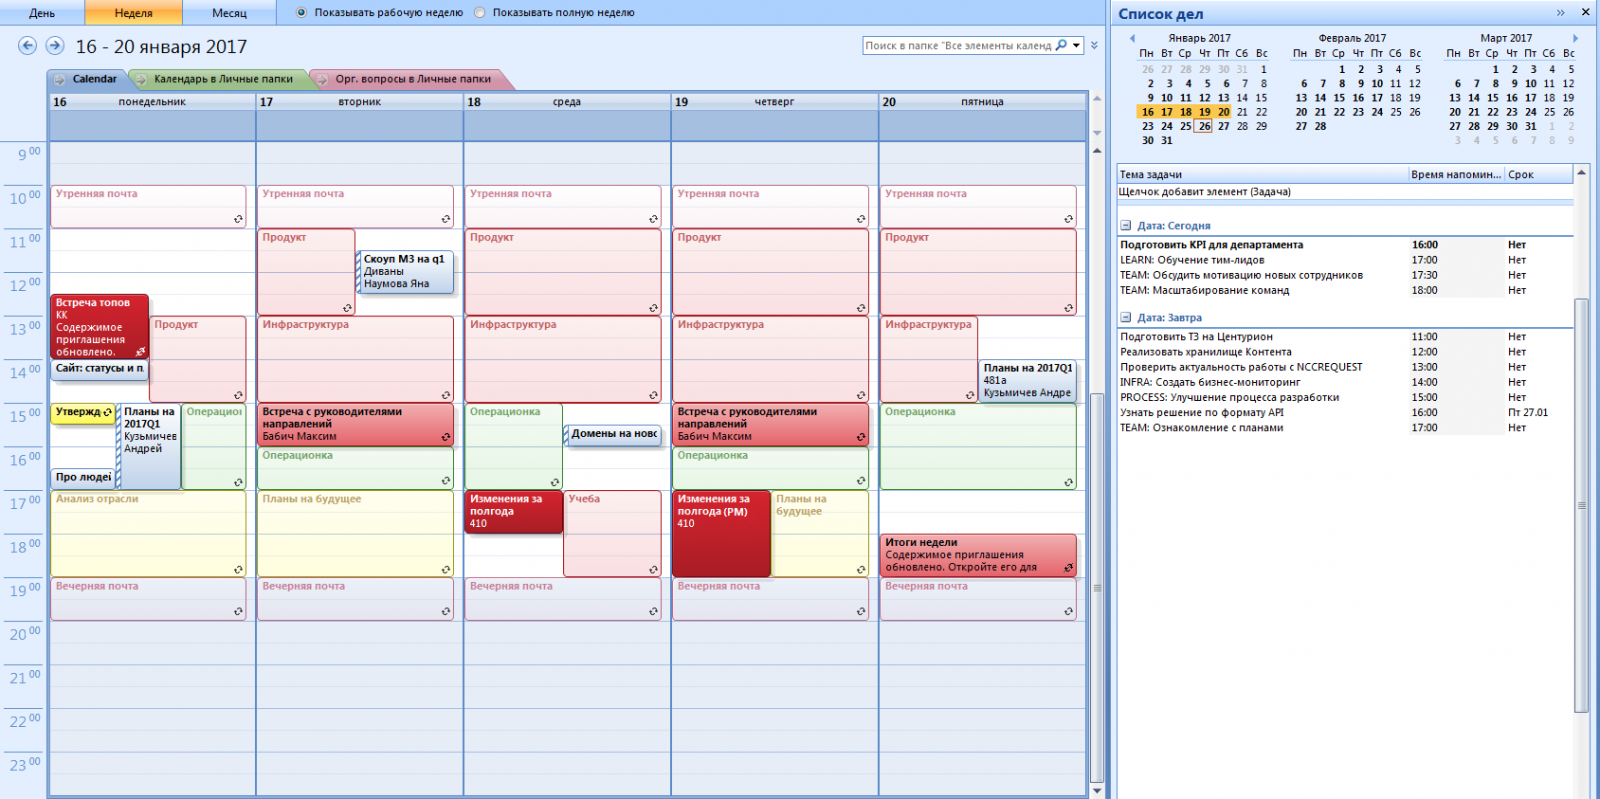Select task Реализовать хранилище Контента
This screenshot has width=1600, height=799.
[1344, 352]
